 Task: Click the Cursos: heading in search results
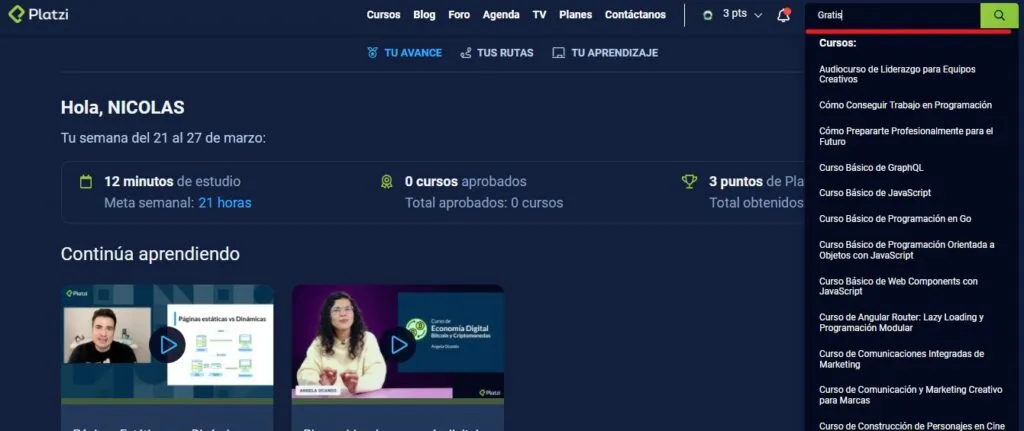(x=838, y=43)
